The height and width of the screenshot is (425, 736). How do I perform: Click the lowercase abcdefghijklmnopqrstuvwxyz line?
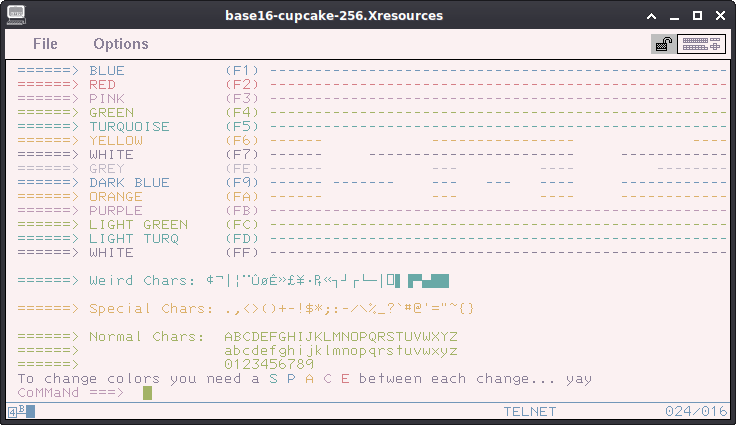341,351
